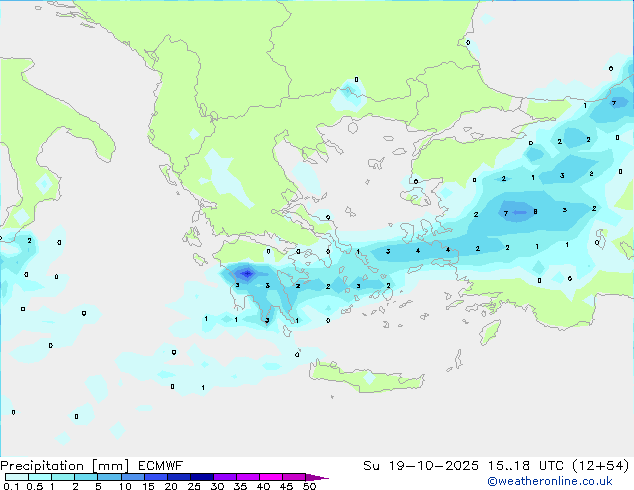
Task: Click the '8' precipitation value over western Turkey
Action: [x=535, y=211]
